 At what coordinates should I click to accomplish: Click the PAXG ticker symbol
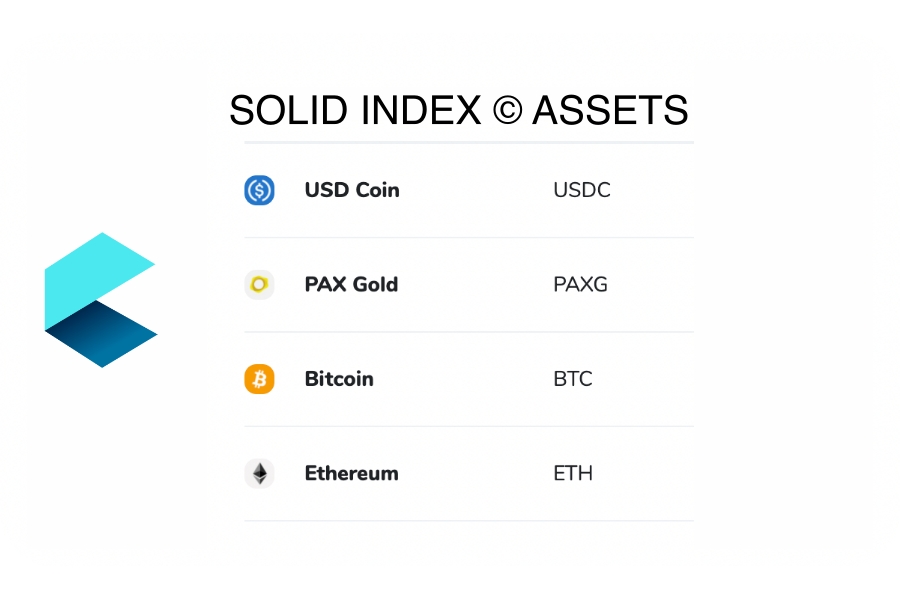[x=580, y=285]
